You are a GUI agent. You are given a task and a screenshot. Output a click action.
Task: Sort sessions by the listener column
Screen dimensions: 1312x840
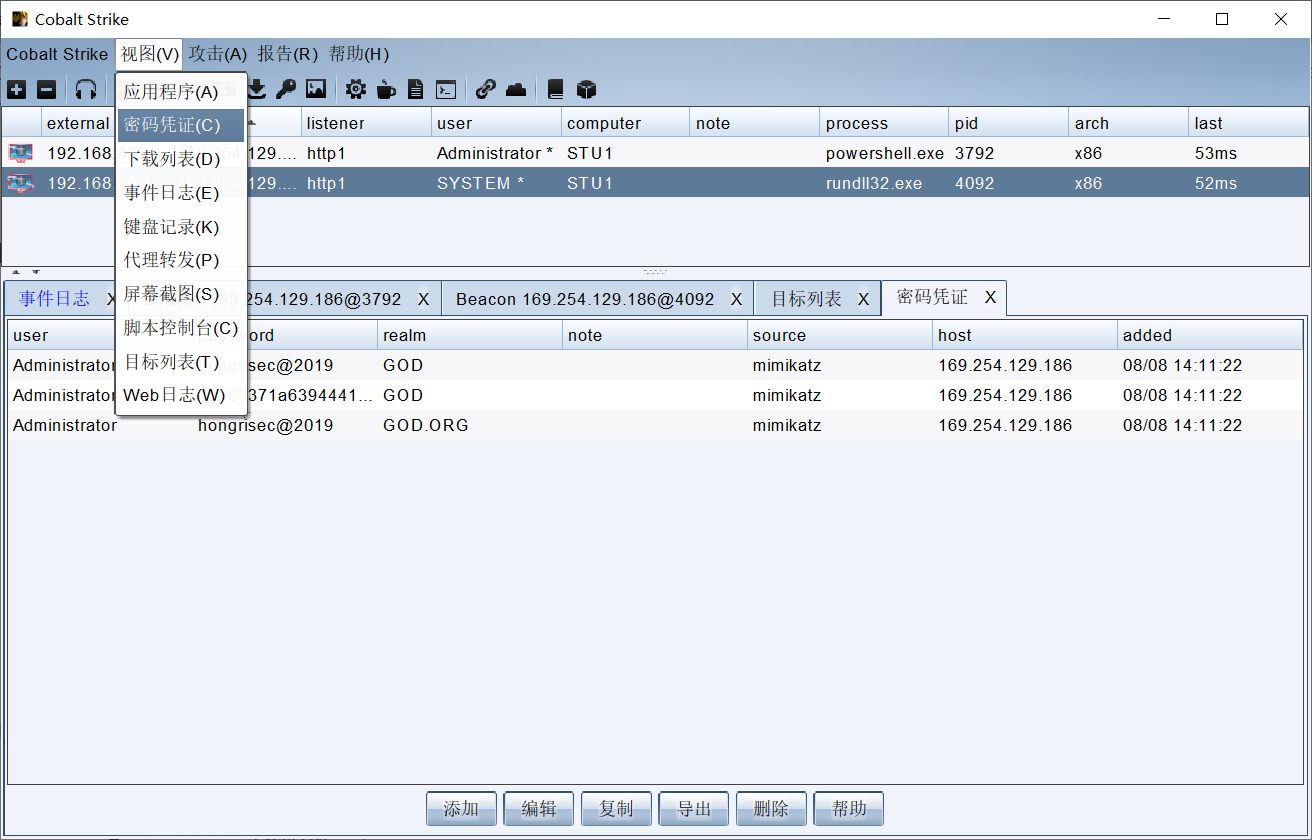point(366,123)
